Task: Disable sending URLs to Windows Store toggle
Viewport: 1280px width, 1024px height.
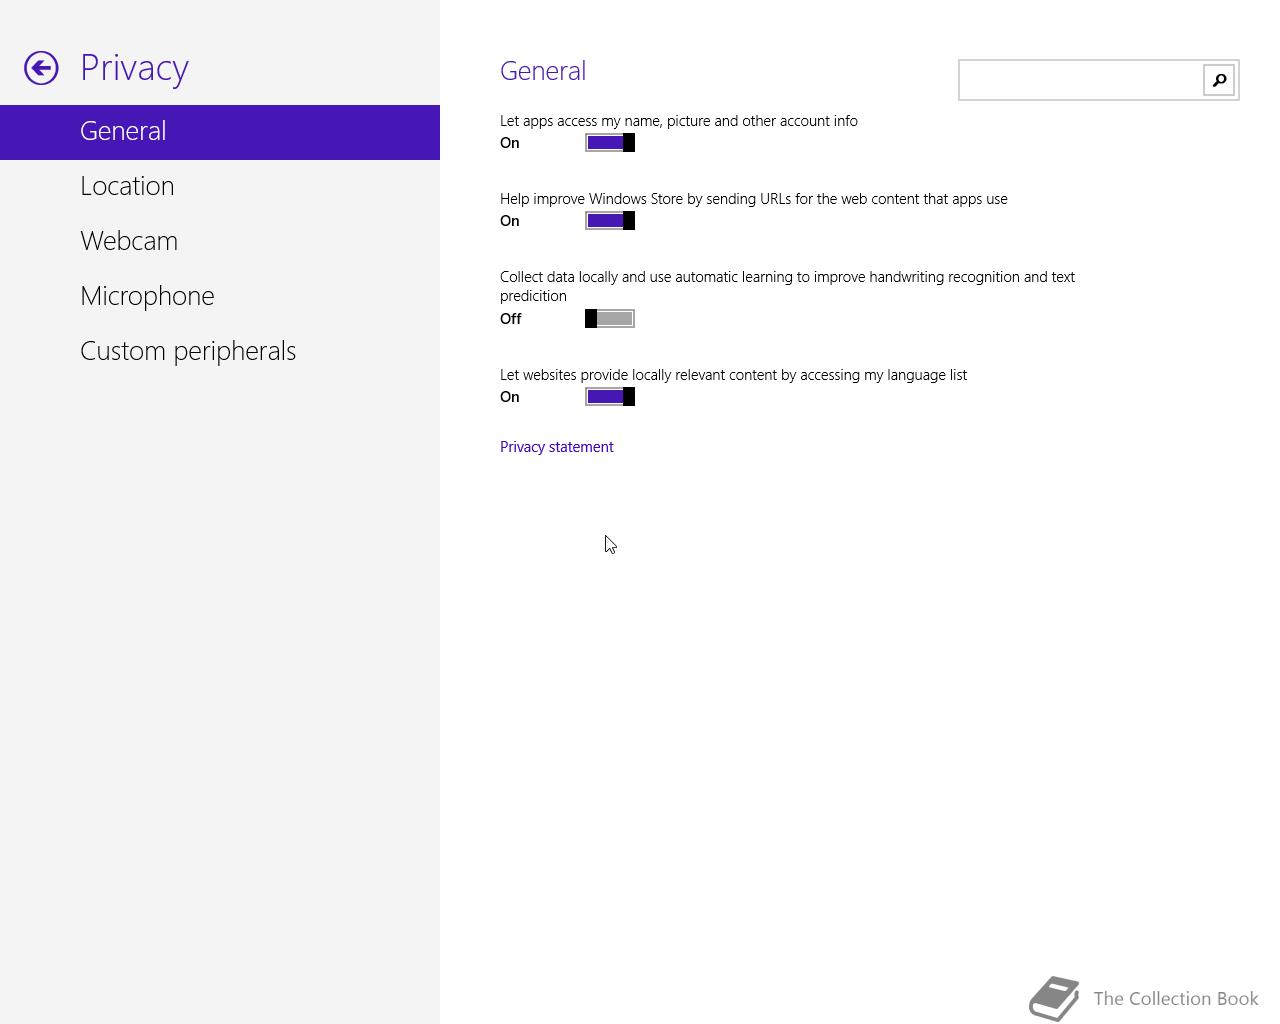Action: (610, 221)
